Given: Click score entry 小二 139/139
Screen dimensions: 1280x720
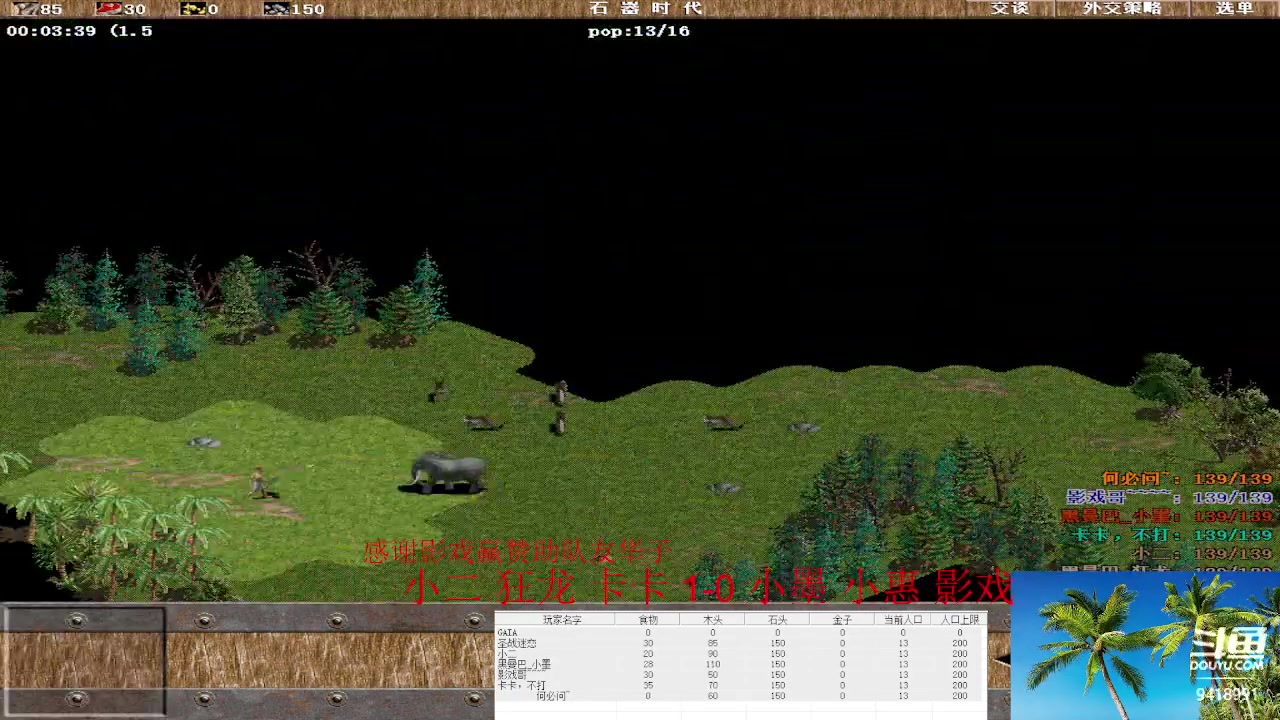Looking at the screenshot, I should [1203, 553].
